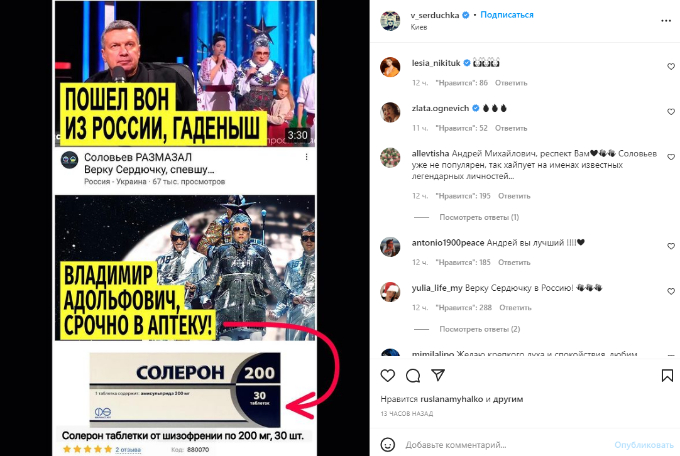Save post with bookmark icon

pos(667,375)
